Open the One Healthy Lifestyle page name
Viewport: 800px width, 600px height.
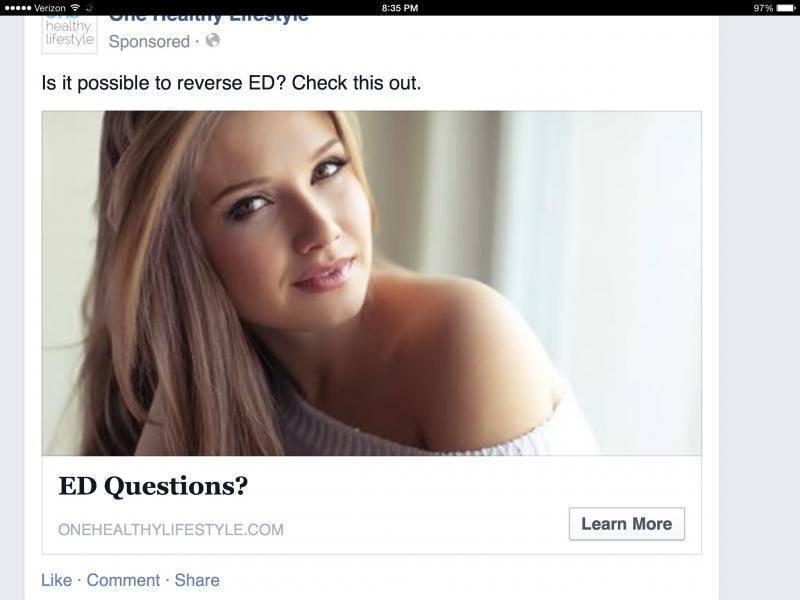click(209, 18)
